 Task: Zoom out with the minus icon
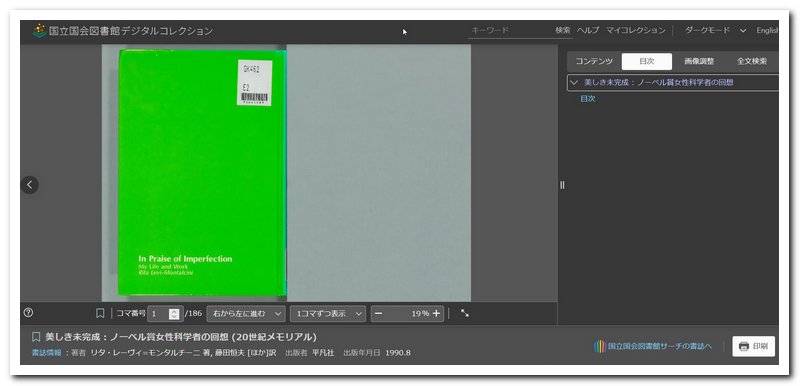(378, 314)
